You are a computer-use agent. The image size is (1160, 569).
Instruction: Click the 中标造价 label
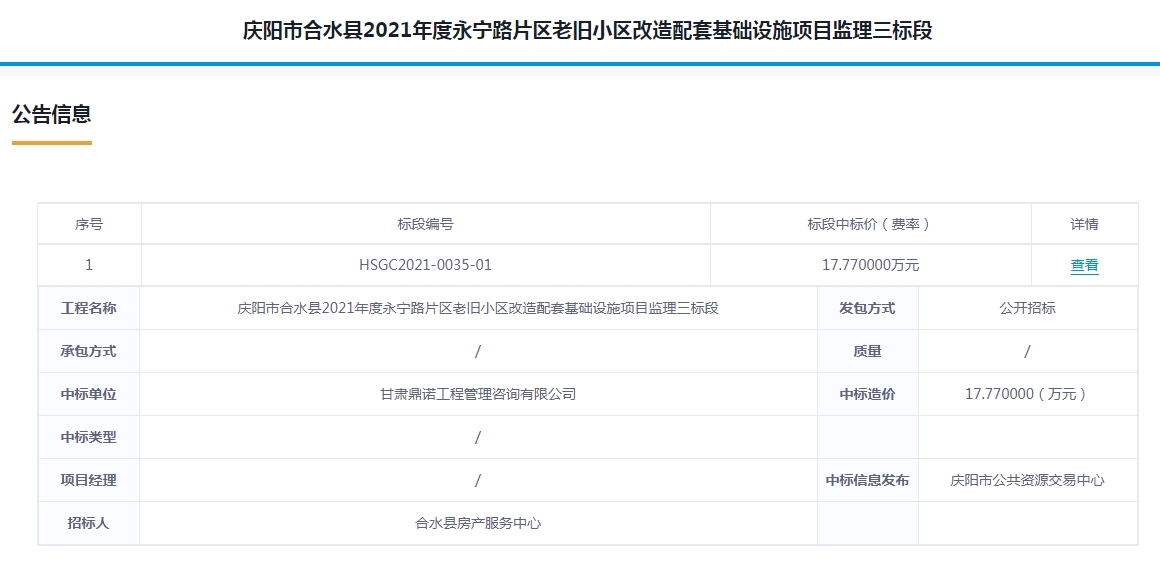coord(867,394)
